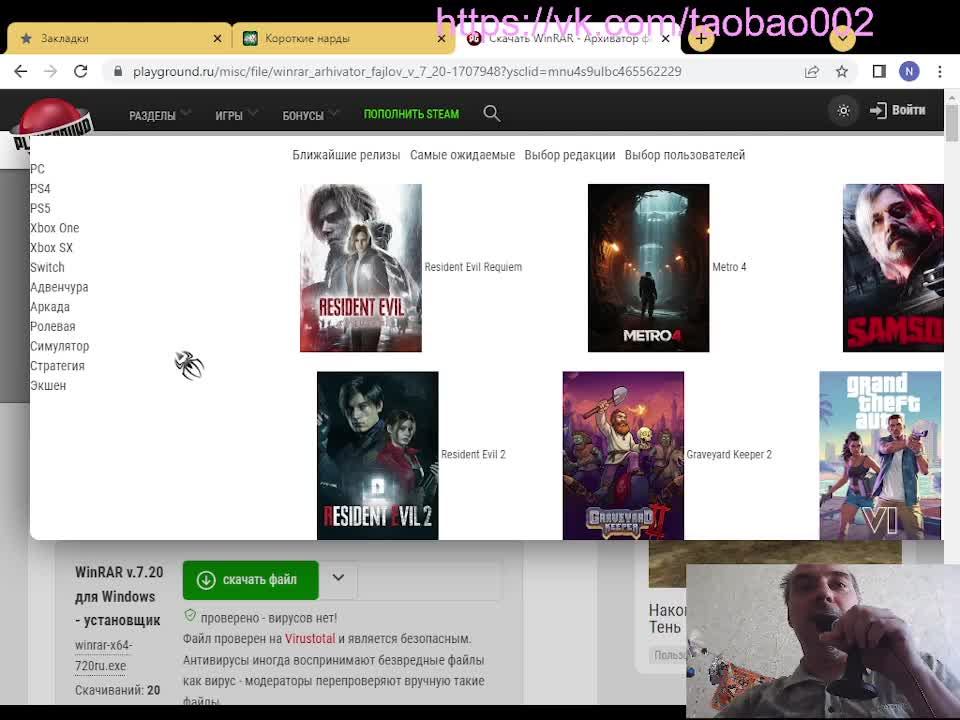Click ПОПОЛНИТЬ STEAM link
The width and height of the screenshot is (960, 720).
pyautogui.click(x=411, y=114)
